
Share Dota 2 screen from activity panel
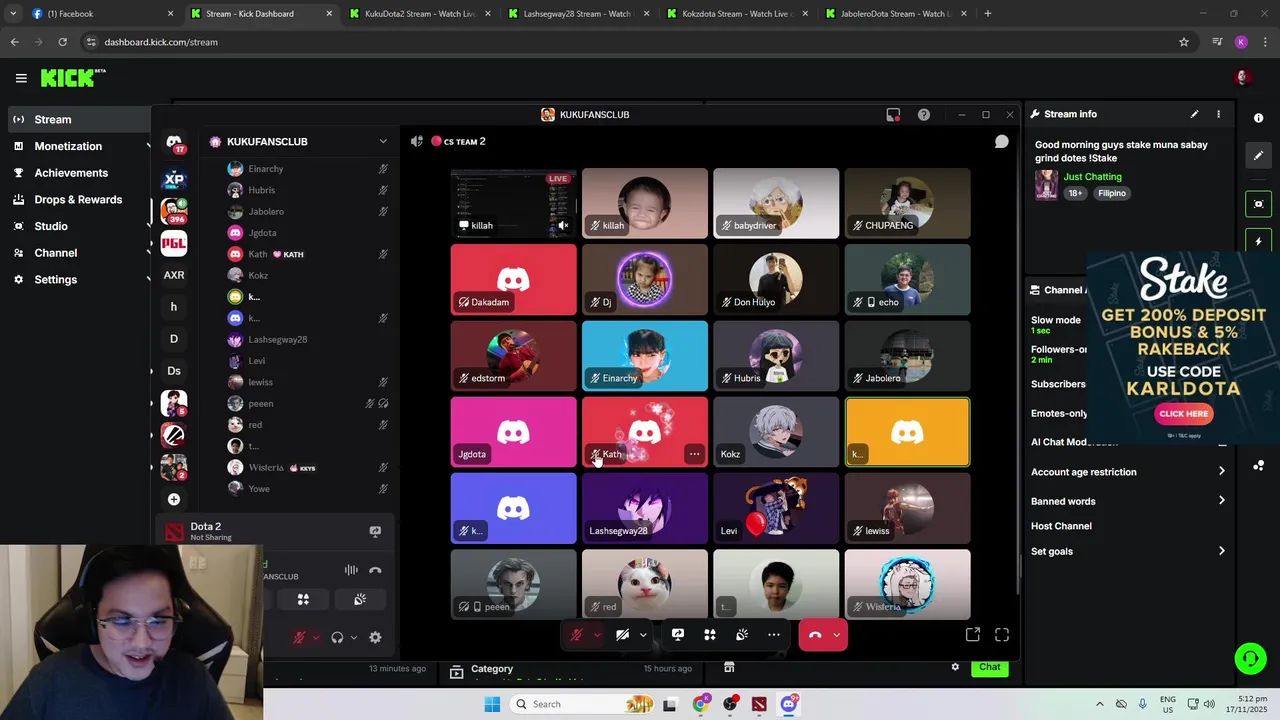(375, 532)
